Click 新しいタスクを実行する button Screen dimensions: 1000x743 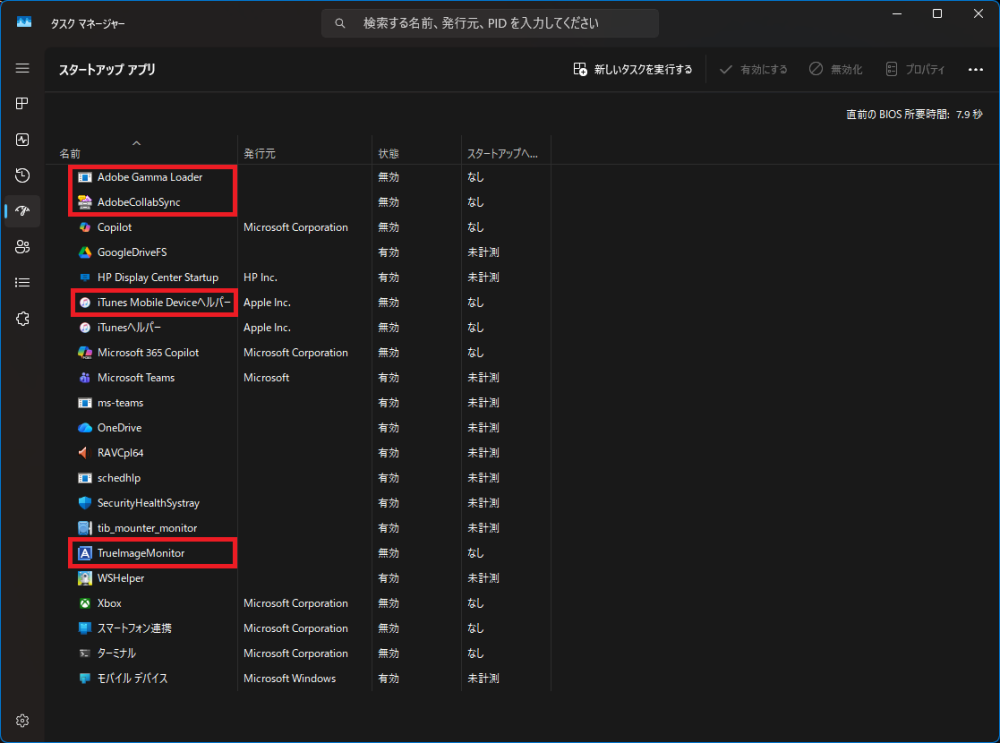[632, 70]
